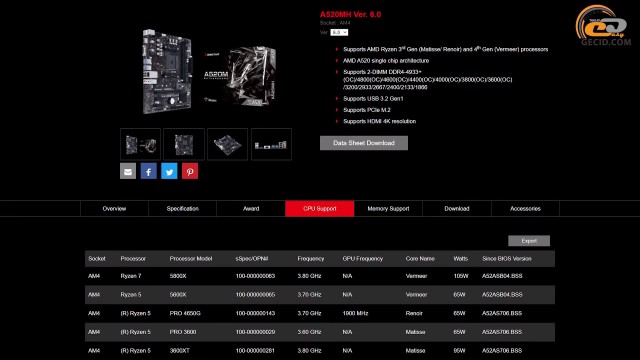The width and height of the screenshot is (640, 360).
Task: Click the Frequency column header
Action: click(x=311, y=259)
